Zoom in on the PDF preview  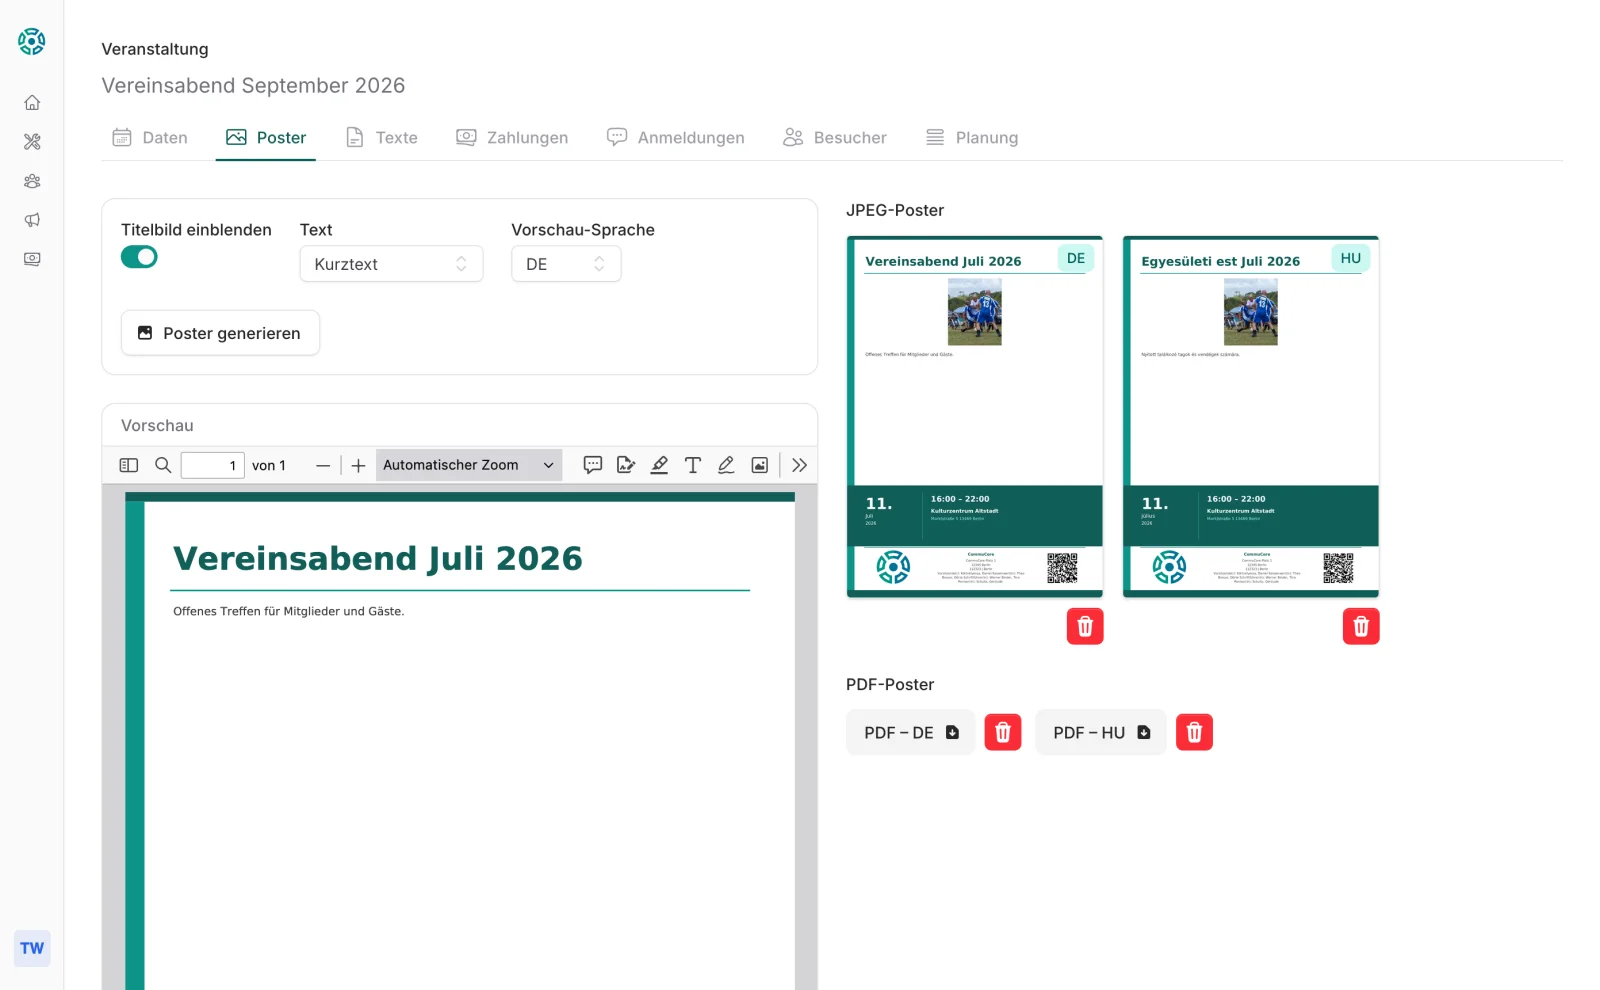358,465
